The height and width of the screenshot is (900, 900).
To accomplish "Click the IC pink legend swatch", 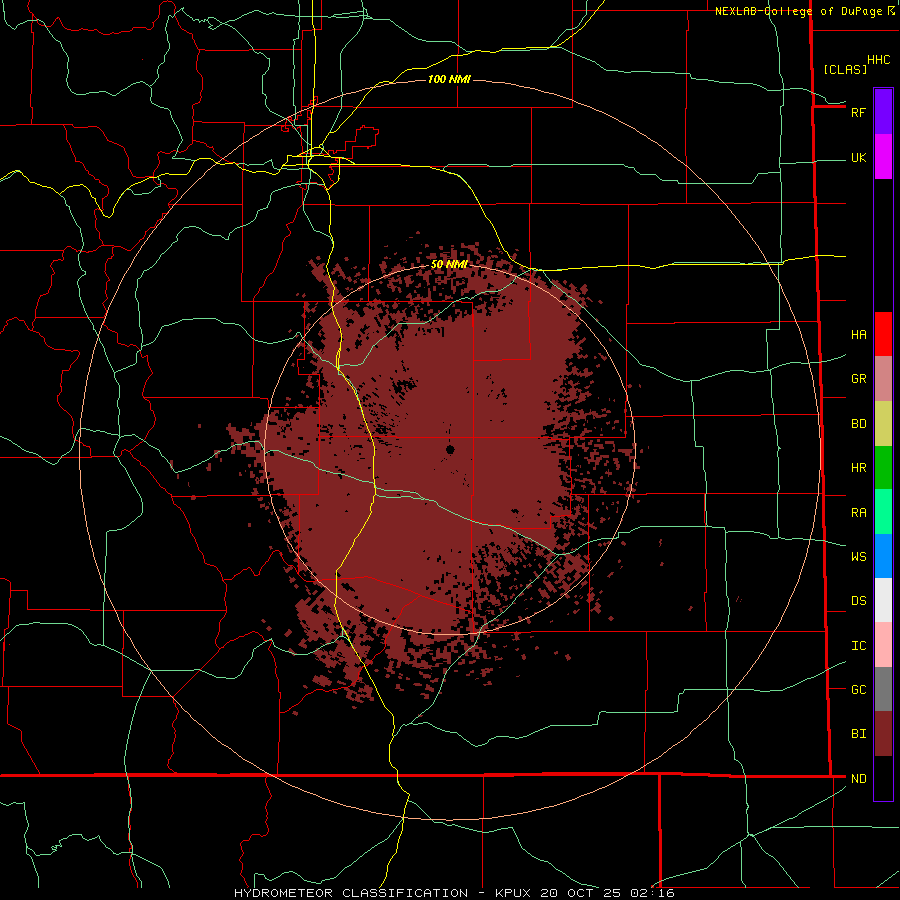I will (883, 645).
